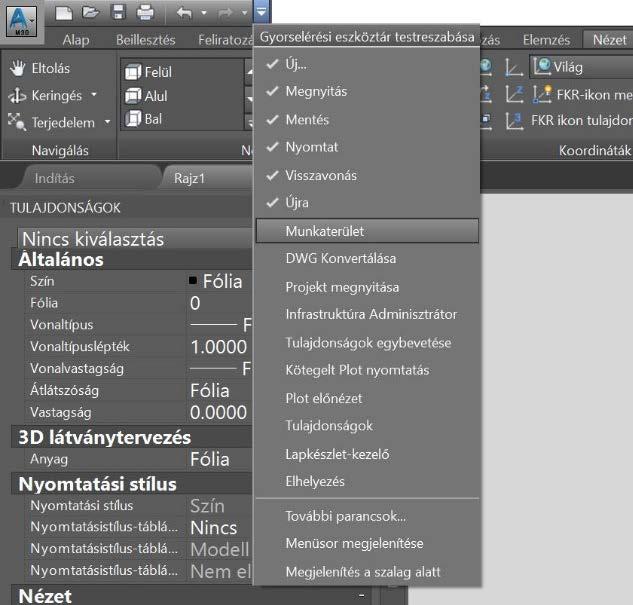This screenshot has width=633, height=605.
Task: Undo last action with the back arrow icon
Action: [184, 13]
